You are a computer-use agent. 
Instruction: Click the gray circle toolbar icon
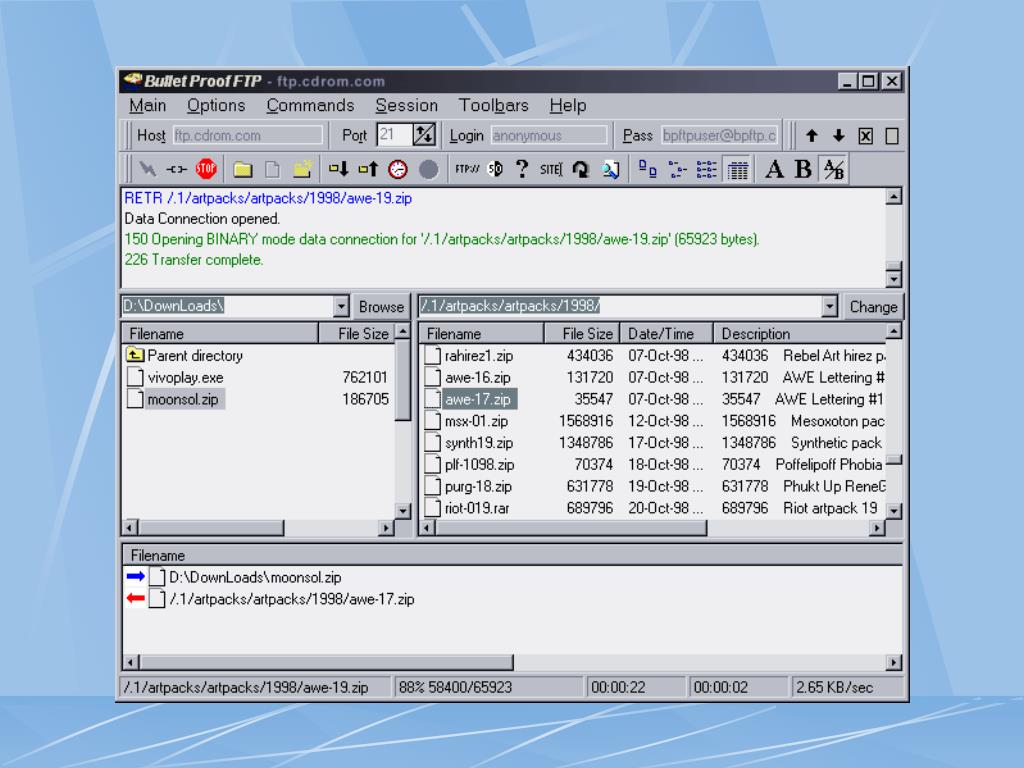click(428, 170)
